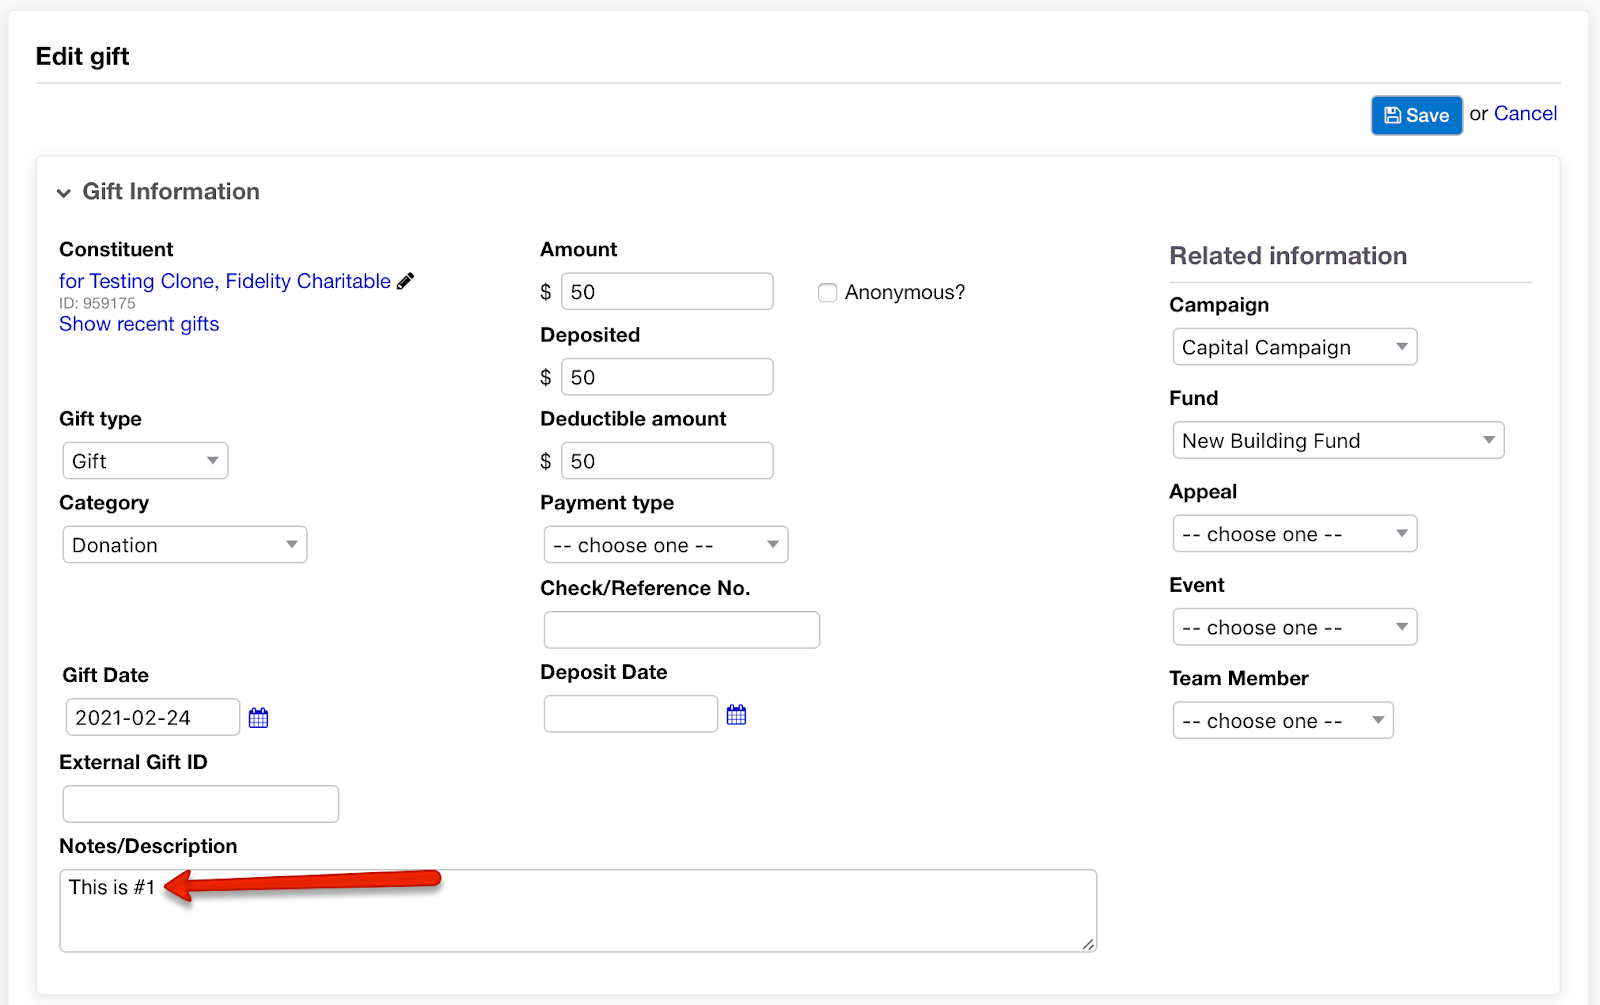
Task: Tick the Anonymous checkbox
Action: (x=827, y=293)
